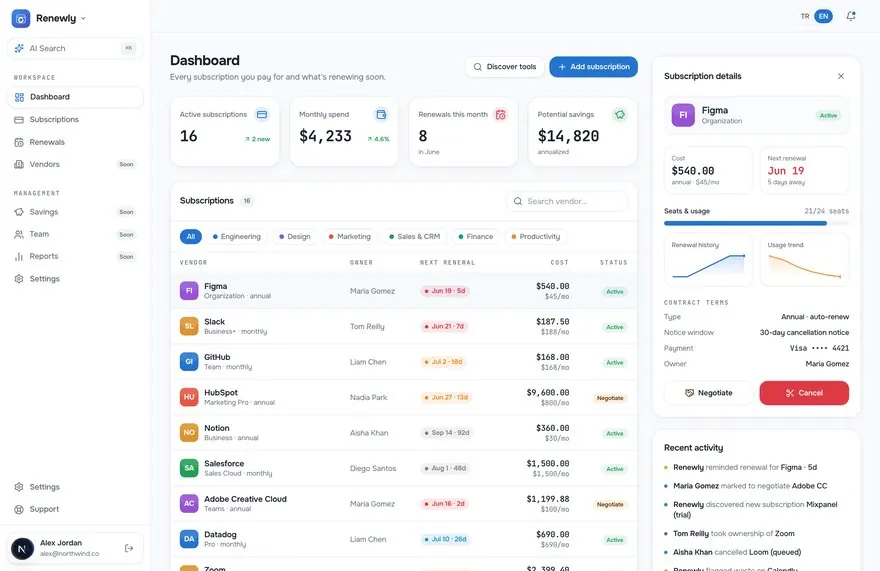Screen dimensions: 880x571
Task: Filter by Marketing category
Action: point(350,236)
